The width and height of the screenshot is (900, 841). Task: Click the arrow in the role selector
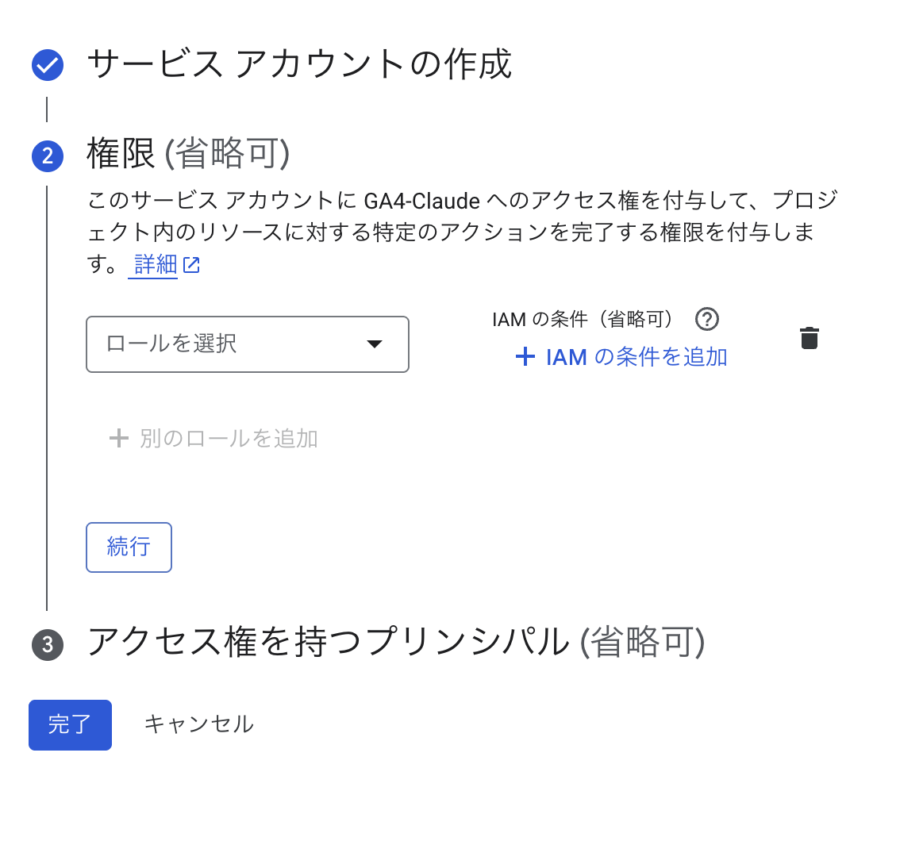click(x=374, y=344)
